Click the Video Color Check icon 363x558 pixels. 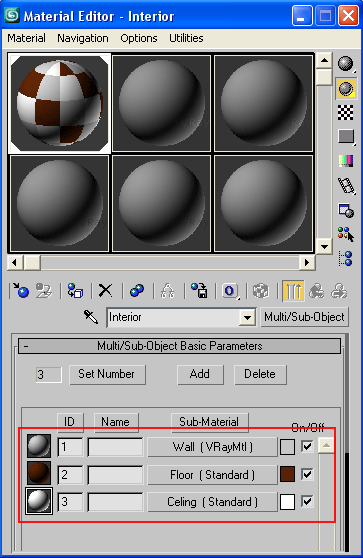pyautogui.click(x=346, y=160)
